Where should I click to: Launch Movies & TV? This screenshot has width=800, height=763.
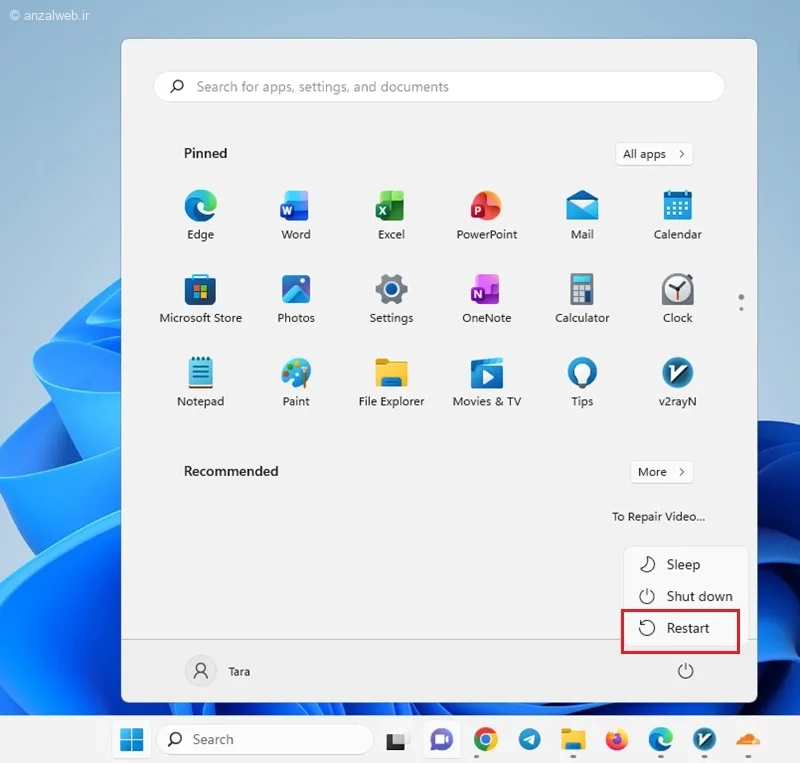487,382
